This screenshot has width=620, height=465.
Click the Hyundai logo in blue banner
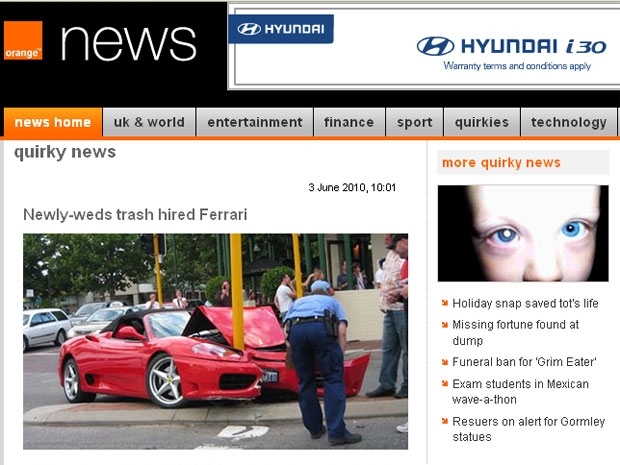[x=281, y=29]
